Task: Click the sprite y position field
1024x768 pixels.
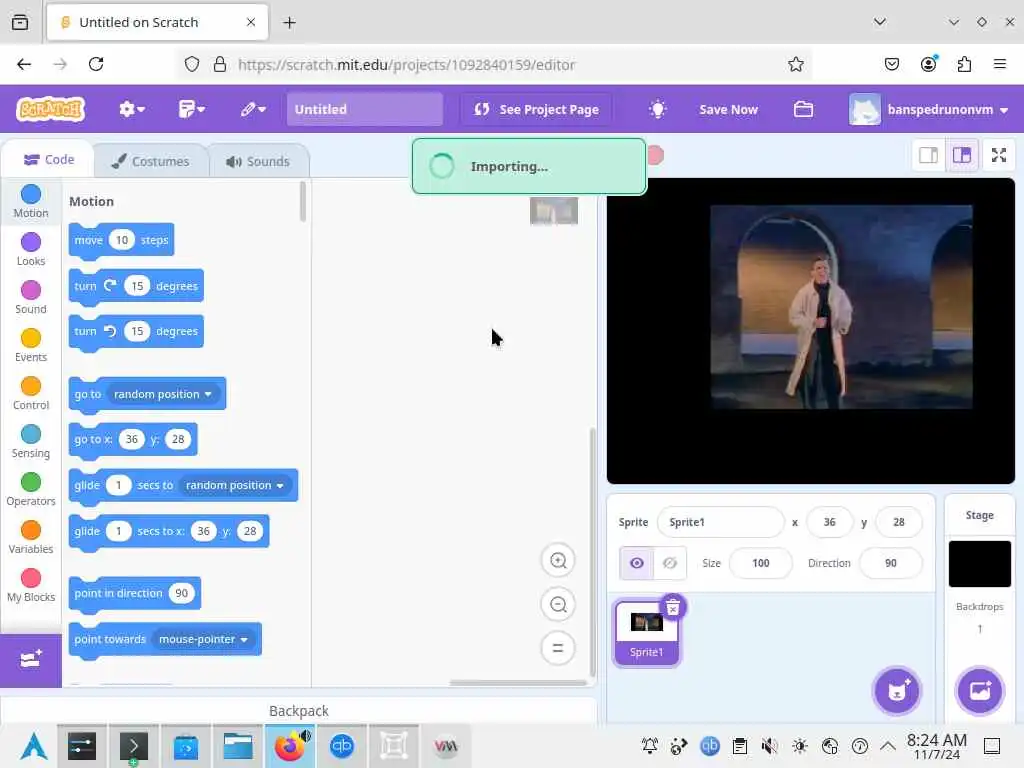Action: click(x=899, y=522)
